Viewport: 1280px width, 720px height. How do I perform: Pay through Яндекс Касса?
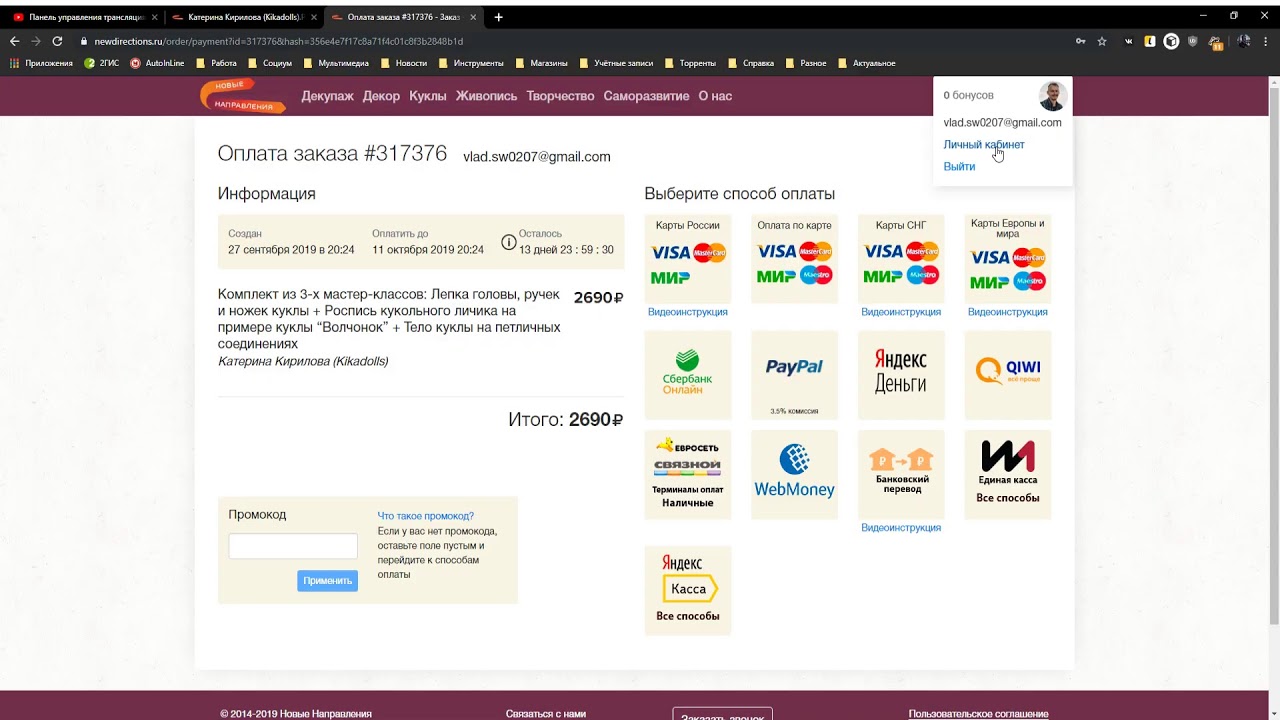(x=688, y=590)
